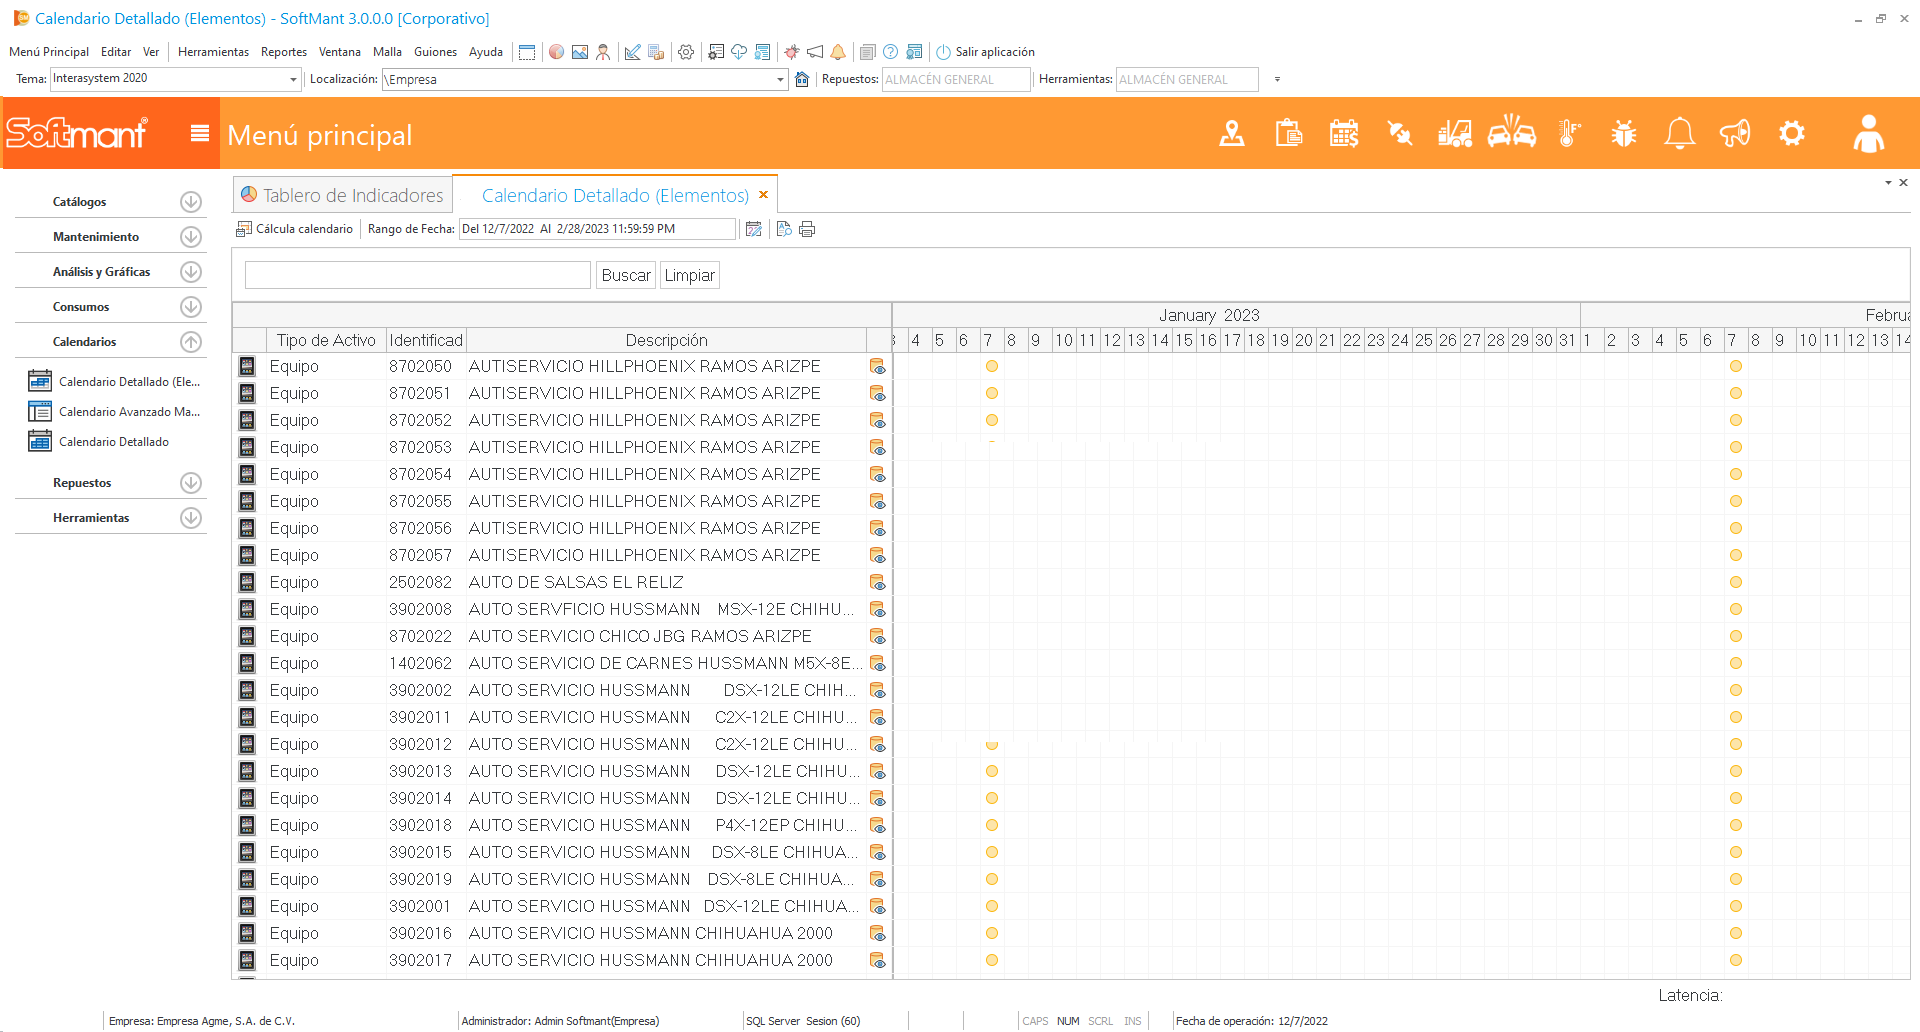Click the megaphone announcements icon in header

tap(1735, 133)
